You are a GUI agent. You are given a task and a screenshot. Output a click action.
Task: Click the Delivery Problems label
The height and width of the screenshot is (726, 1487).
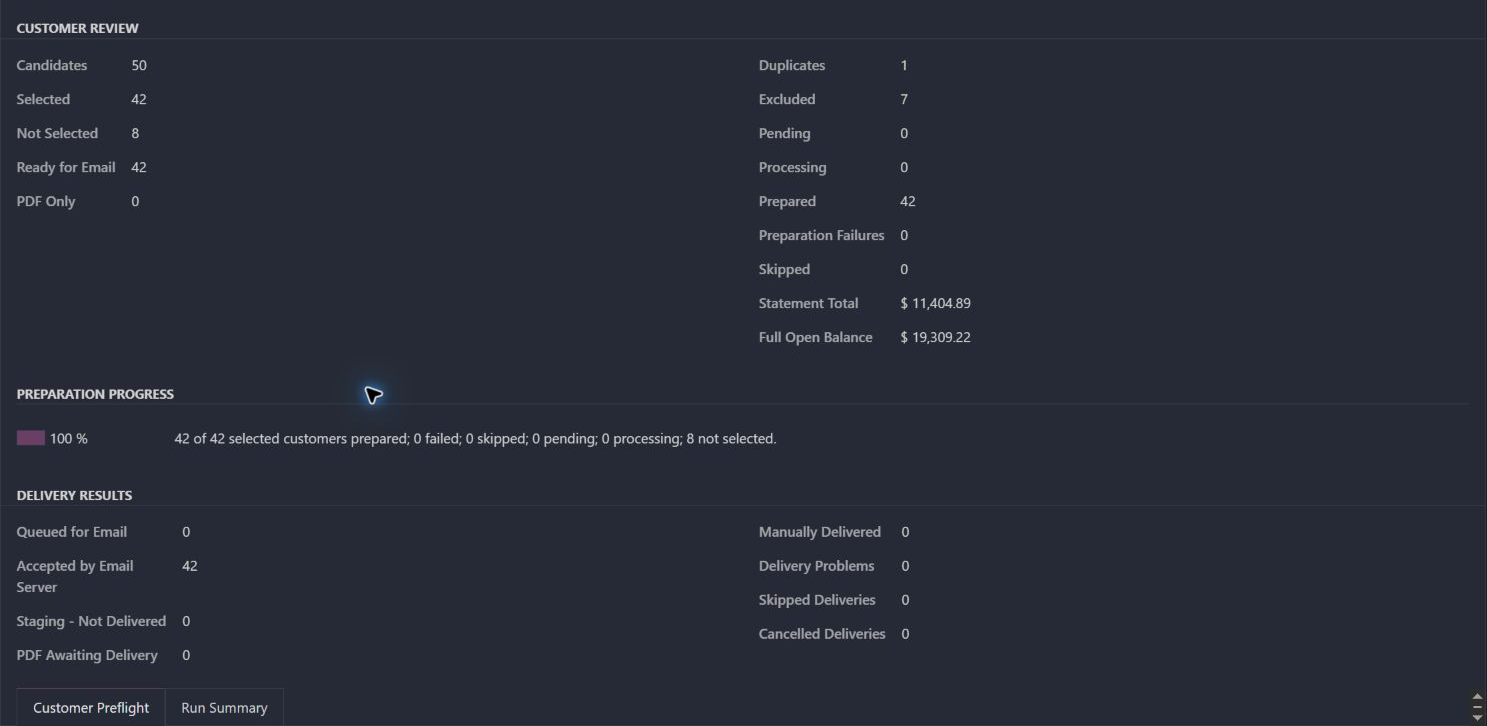tap(817, 566)
